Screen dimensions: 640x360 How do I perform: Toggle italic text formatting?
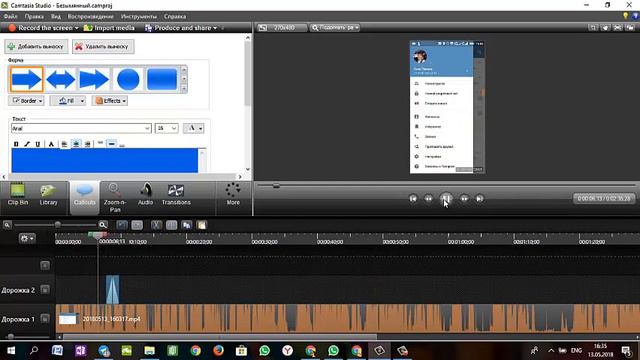(x=27, y=144)
